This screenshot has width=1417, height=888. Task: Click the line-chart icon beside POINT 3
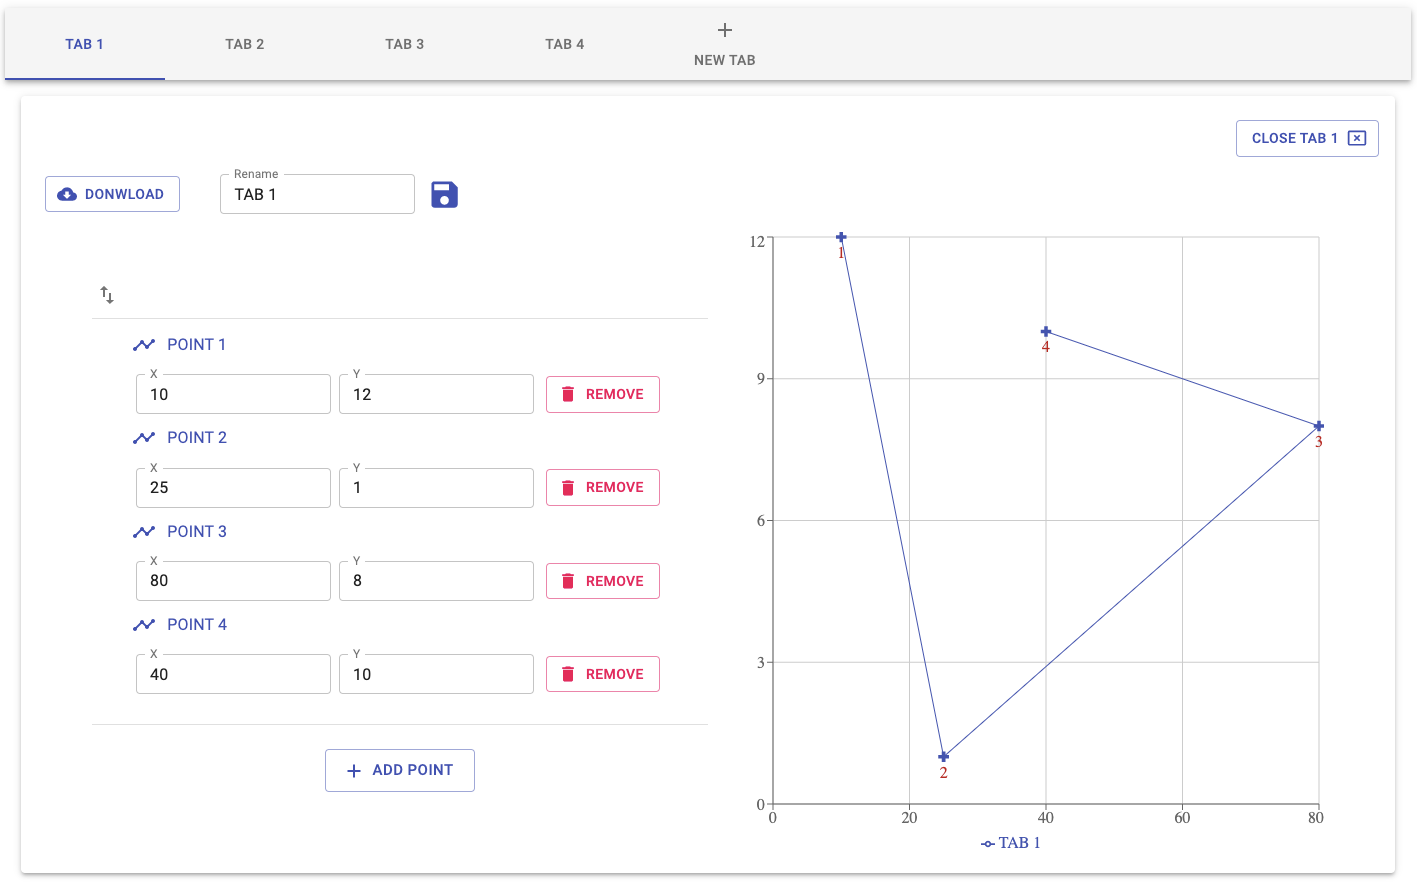[144, 531]
